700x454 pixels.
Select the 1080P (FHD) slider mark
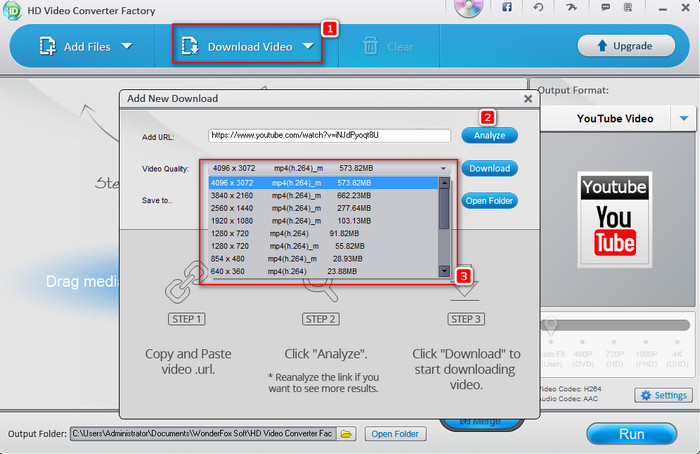(646, 342)
